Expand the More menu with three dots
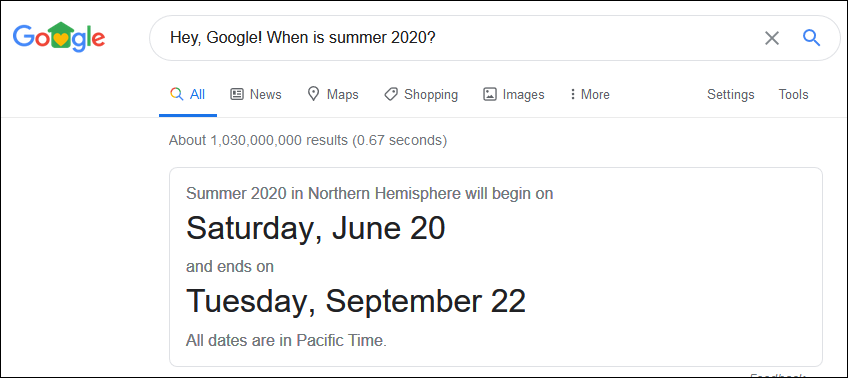The height and width of the screenshot is (378, 848). (589, 95)
